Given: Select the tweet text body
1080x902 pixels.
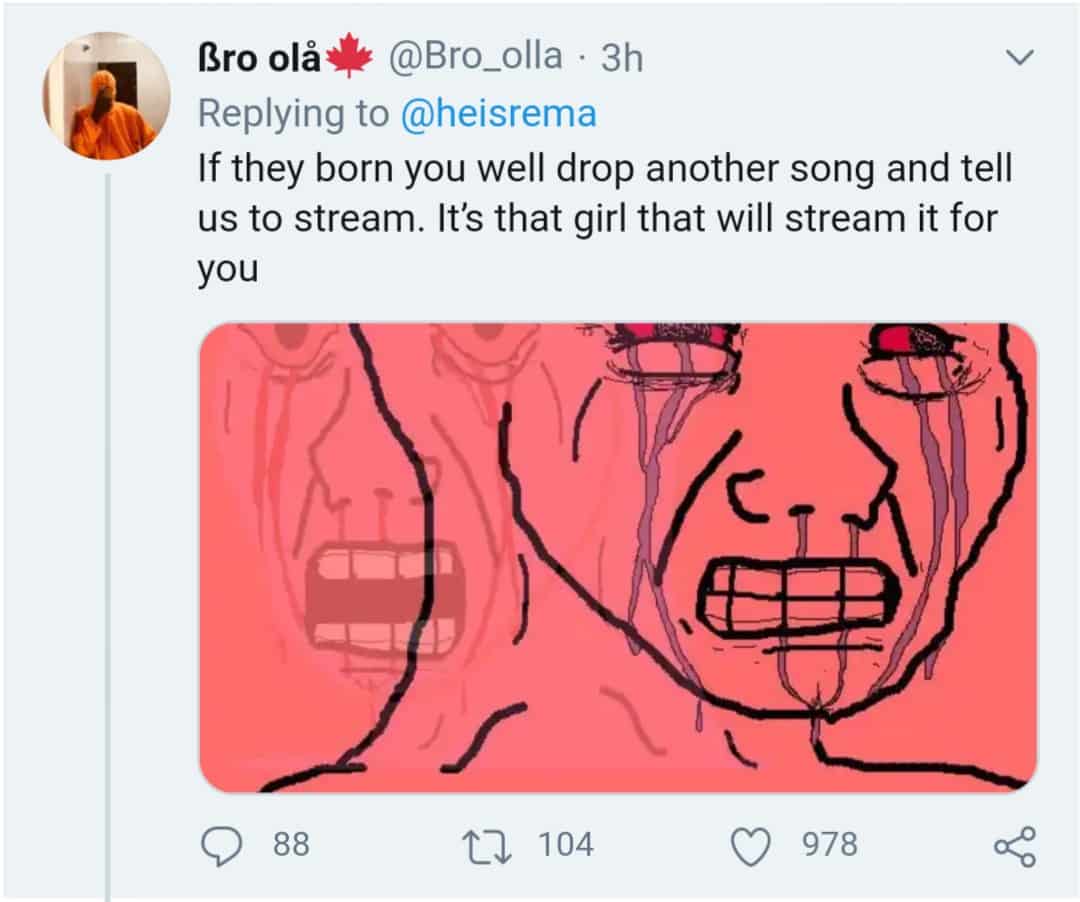Looking at the screenshot, I should pyautogui.click(x=605, y=218).
